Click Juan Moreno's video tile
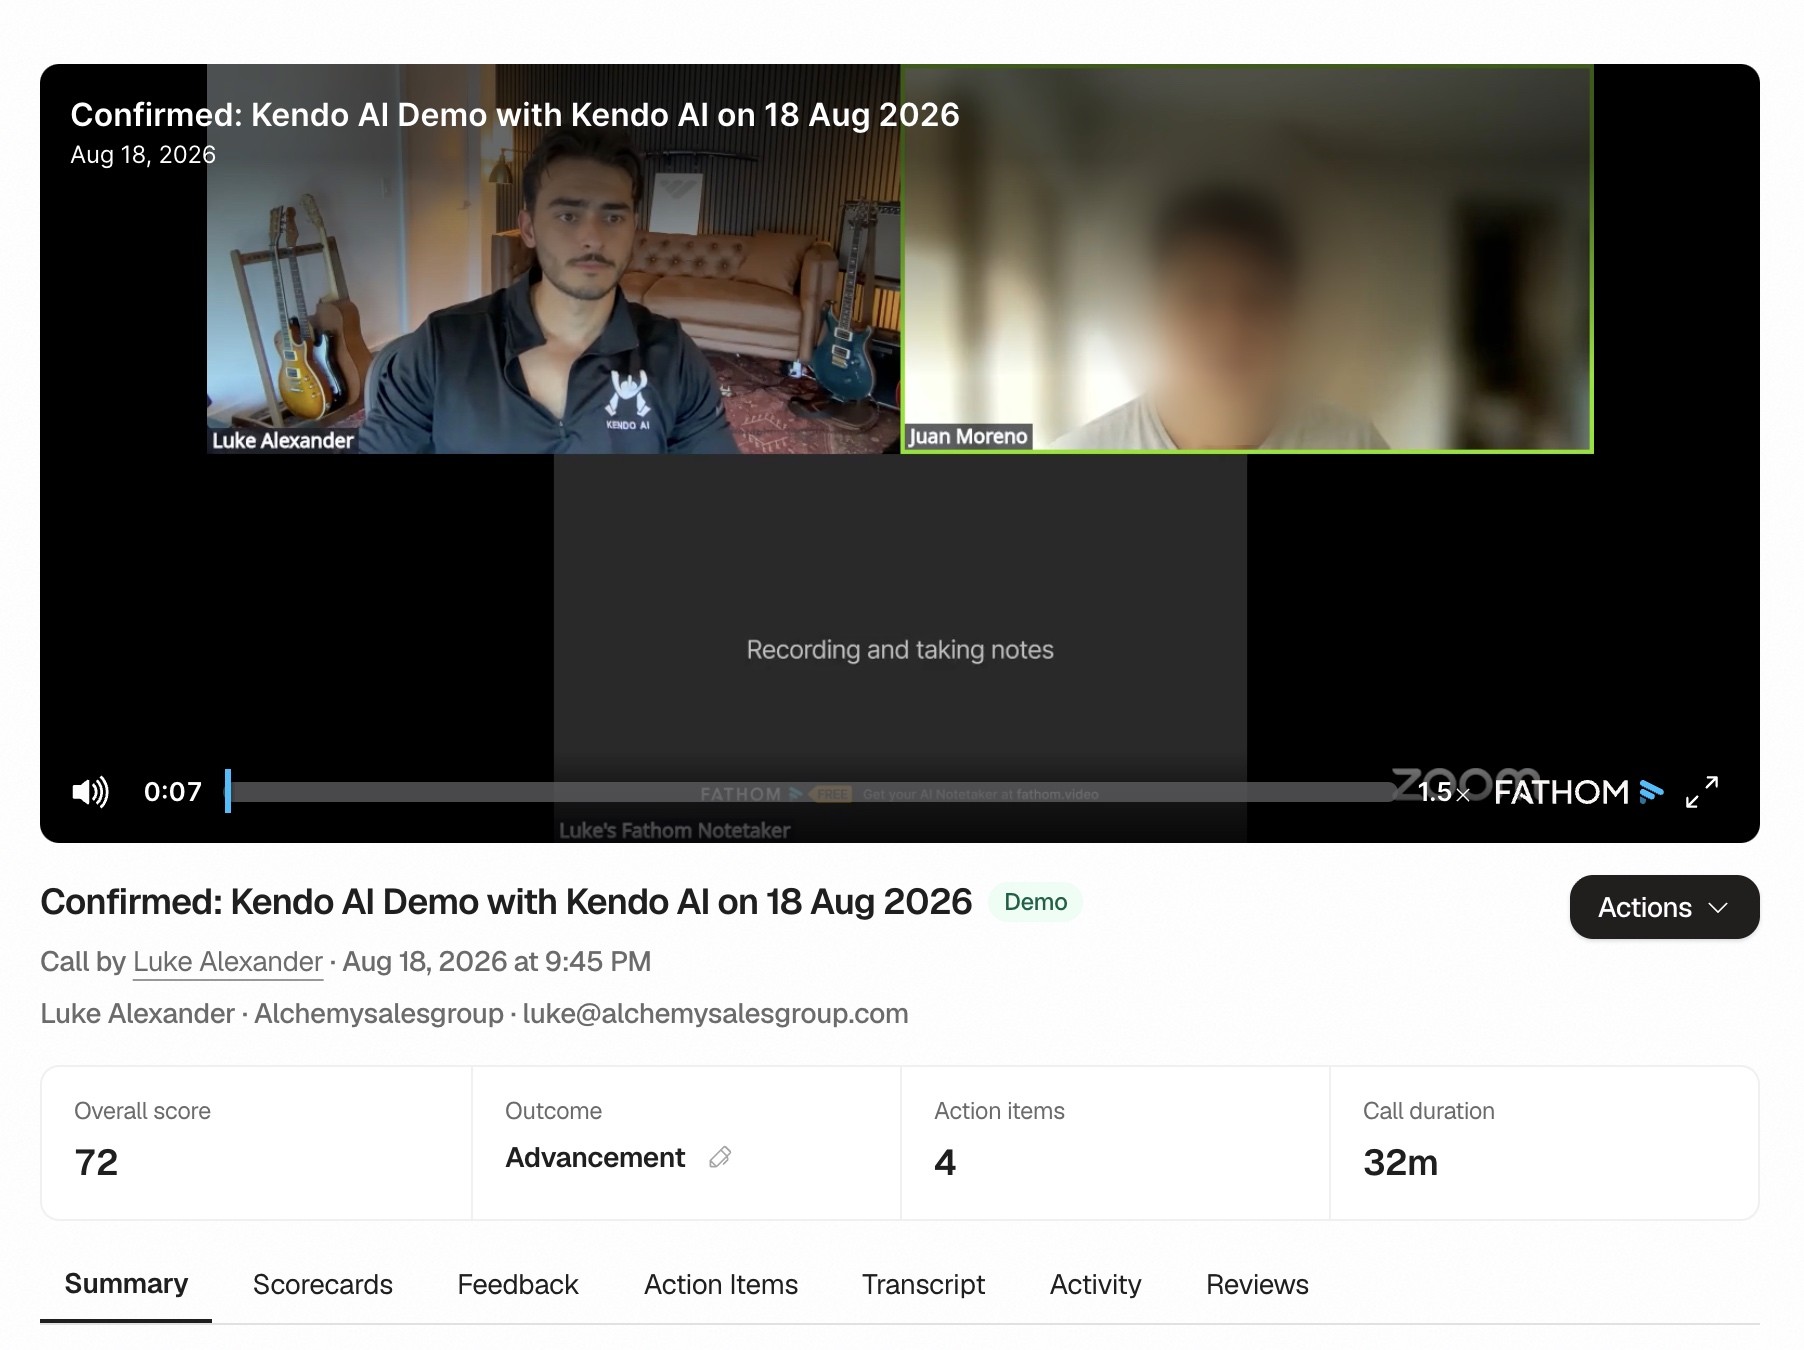 pos(1247,259)
